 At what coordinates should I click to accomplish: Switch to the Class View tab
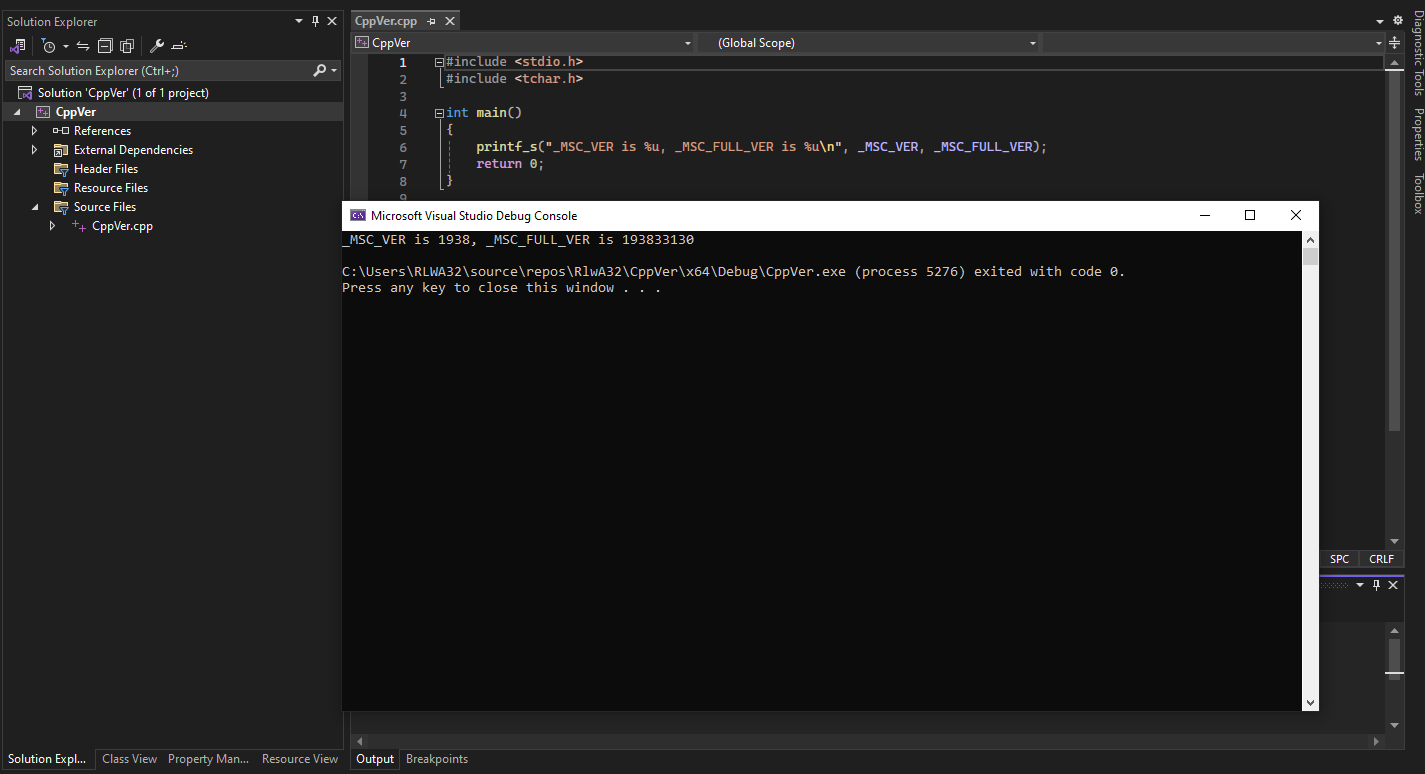point(128,758)
